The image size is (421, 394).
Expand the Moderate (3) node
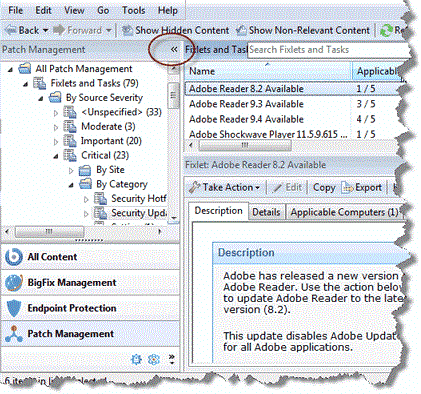click(x=56, y=127)
